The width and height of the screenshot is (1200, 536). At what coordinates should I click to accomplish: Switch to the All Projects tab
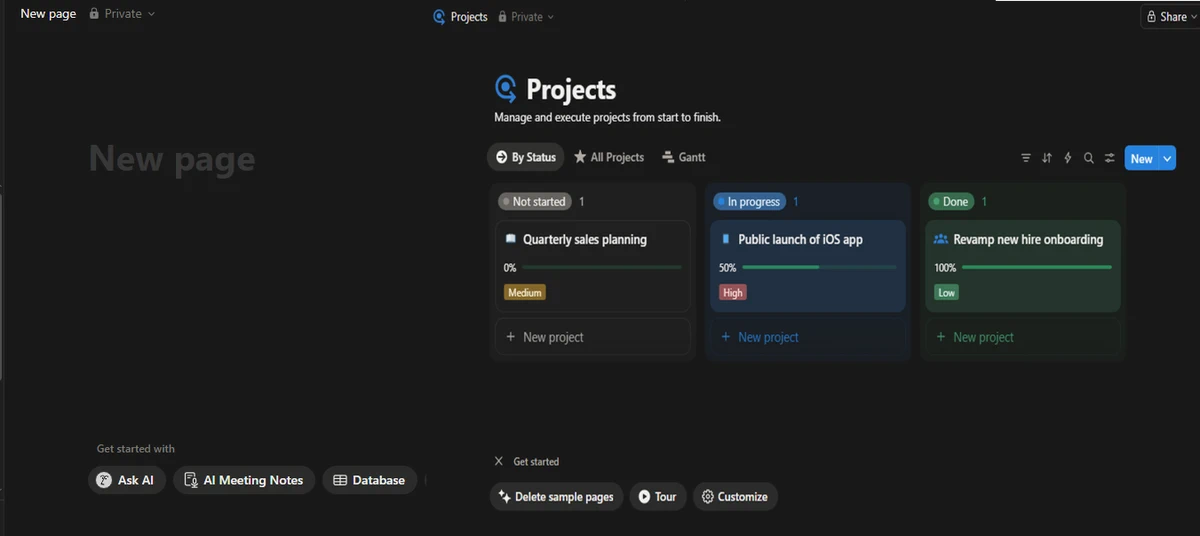pyautogui.click(x=609, y=157)
